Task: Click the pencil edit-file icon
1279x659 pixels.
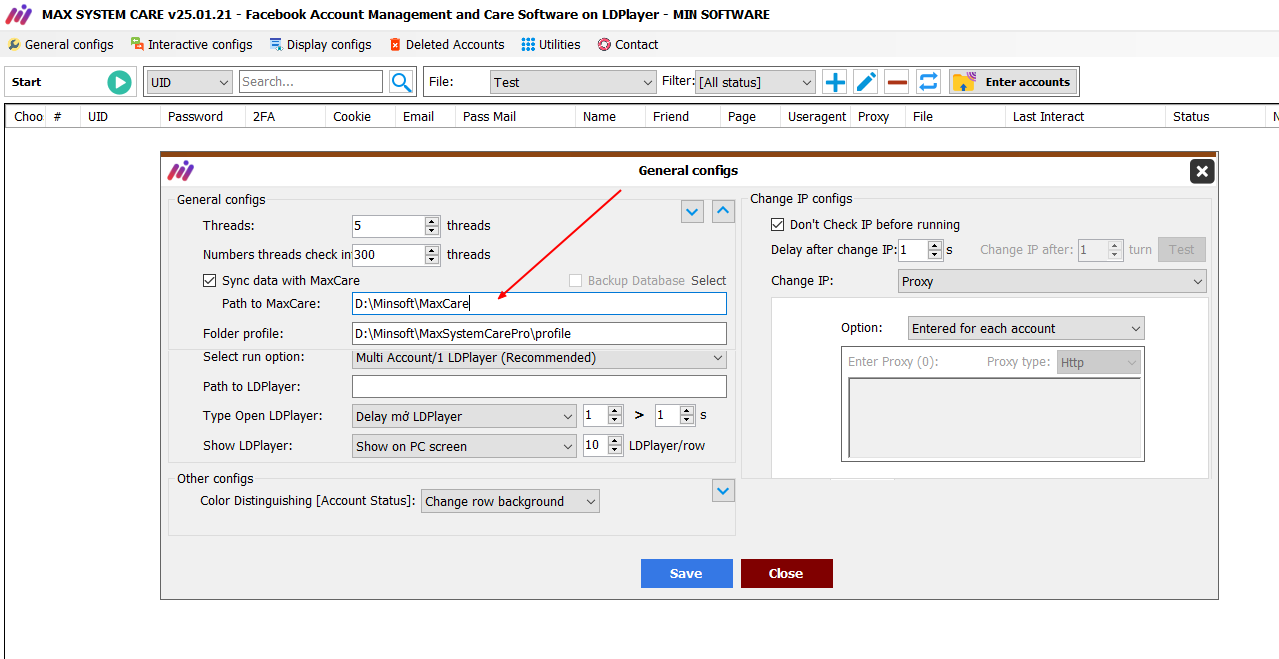Action: [866, 82]
